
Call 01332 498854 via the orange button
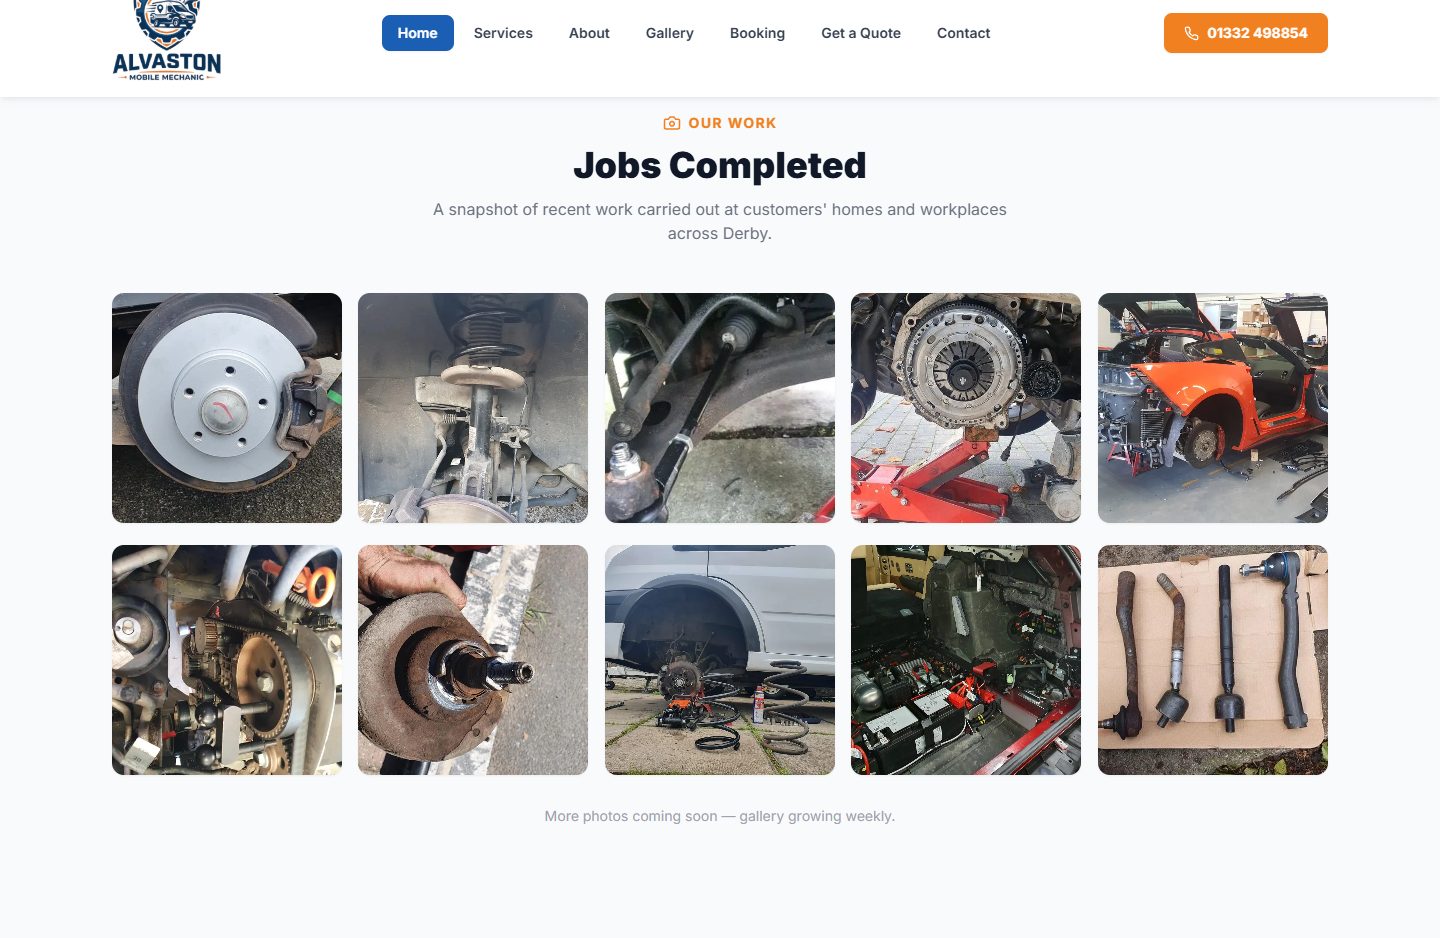point(1246,33)
